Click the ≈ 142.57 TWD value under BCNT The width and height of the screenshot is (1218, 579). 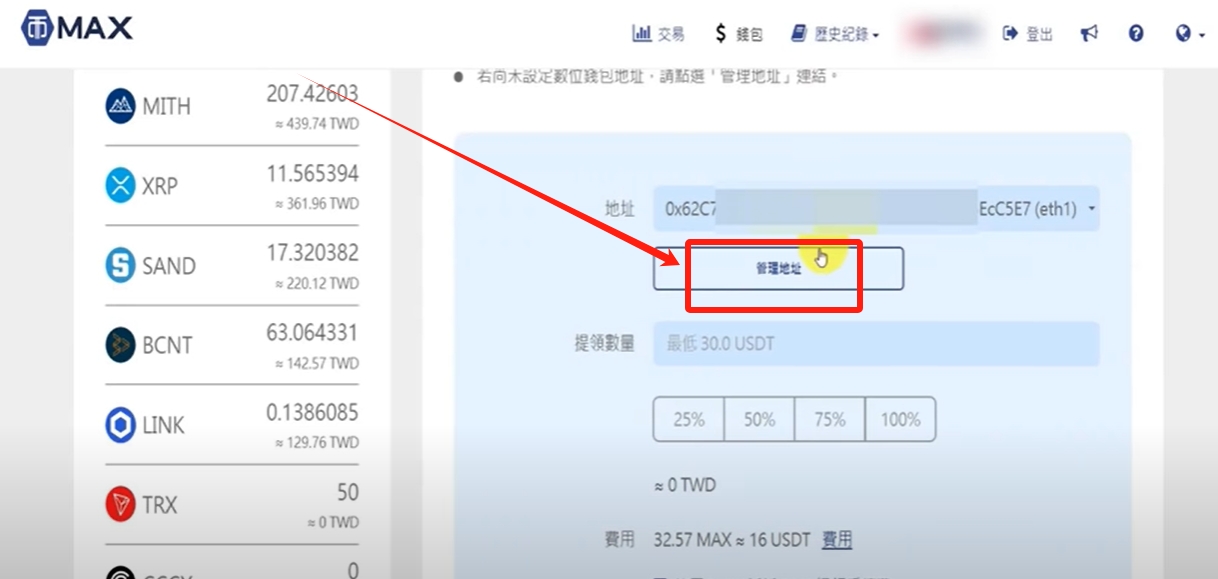(x=317, y=364)
